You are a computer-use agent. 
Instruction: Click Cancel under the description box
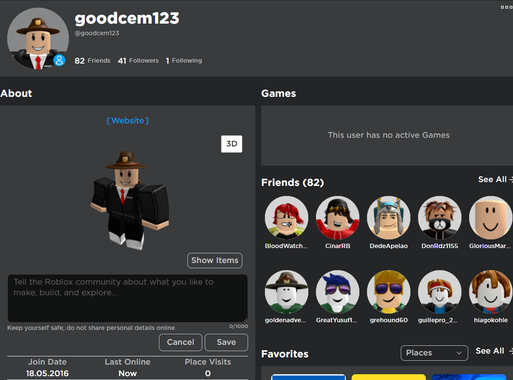tap(180, 342)
